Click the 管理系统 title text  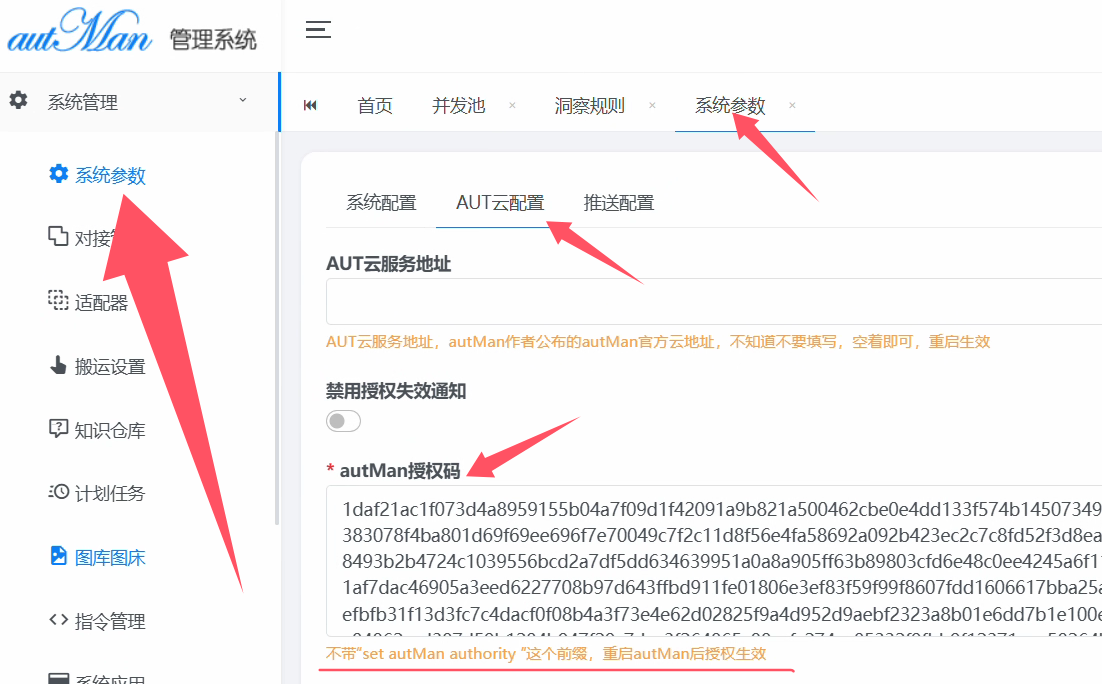[x=213, y=39]
